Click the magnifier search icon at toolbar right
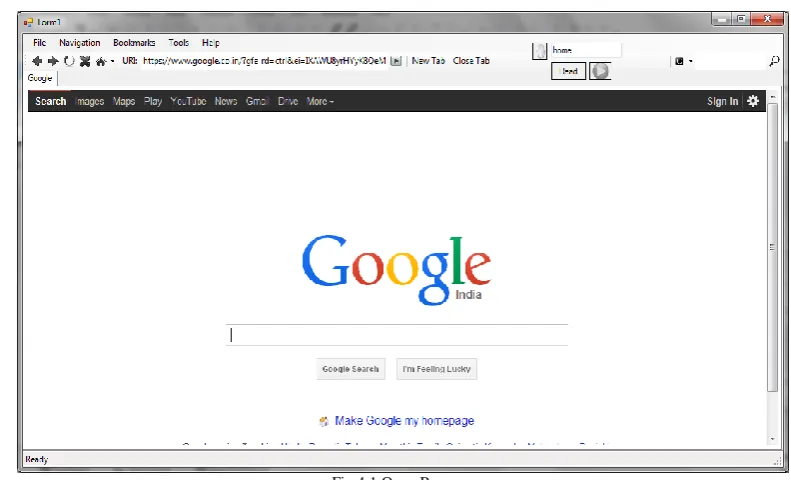 pos(774,61)
